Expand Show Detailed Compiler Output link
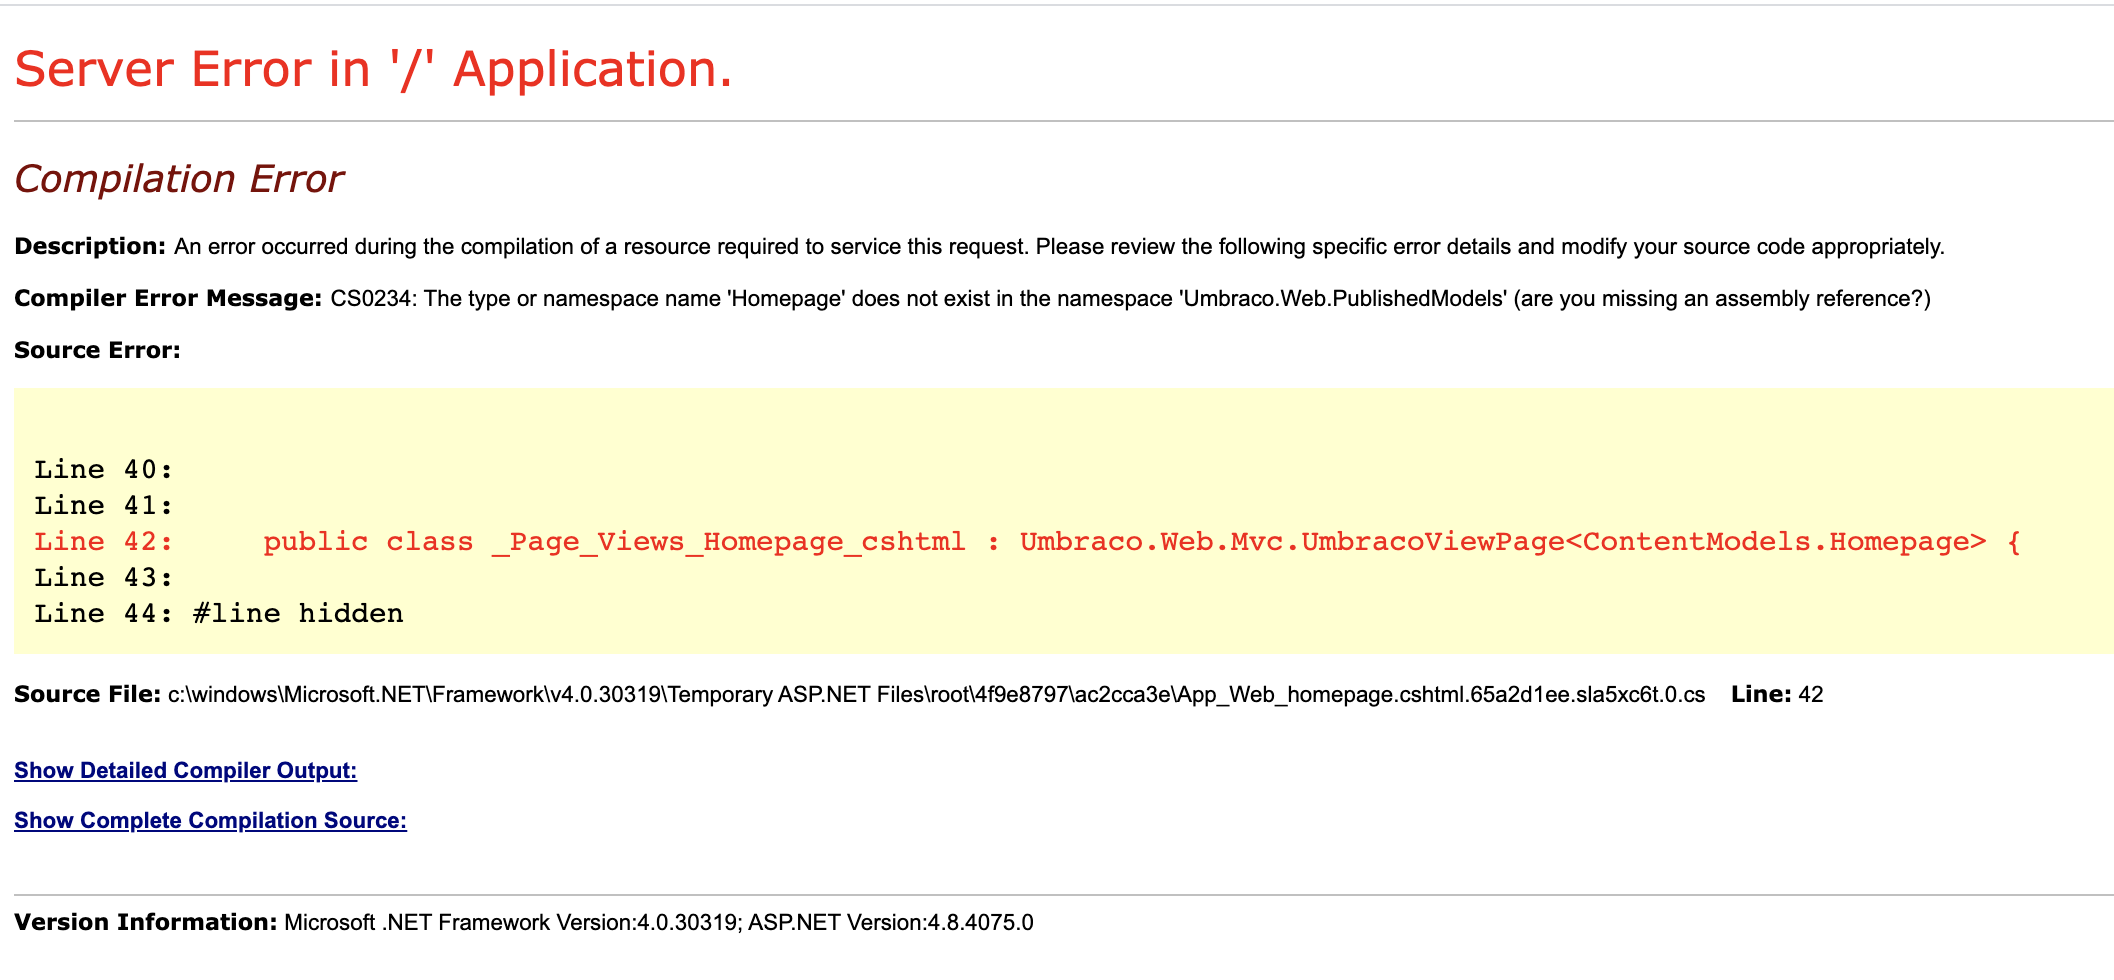 (185, 770)
